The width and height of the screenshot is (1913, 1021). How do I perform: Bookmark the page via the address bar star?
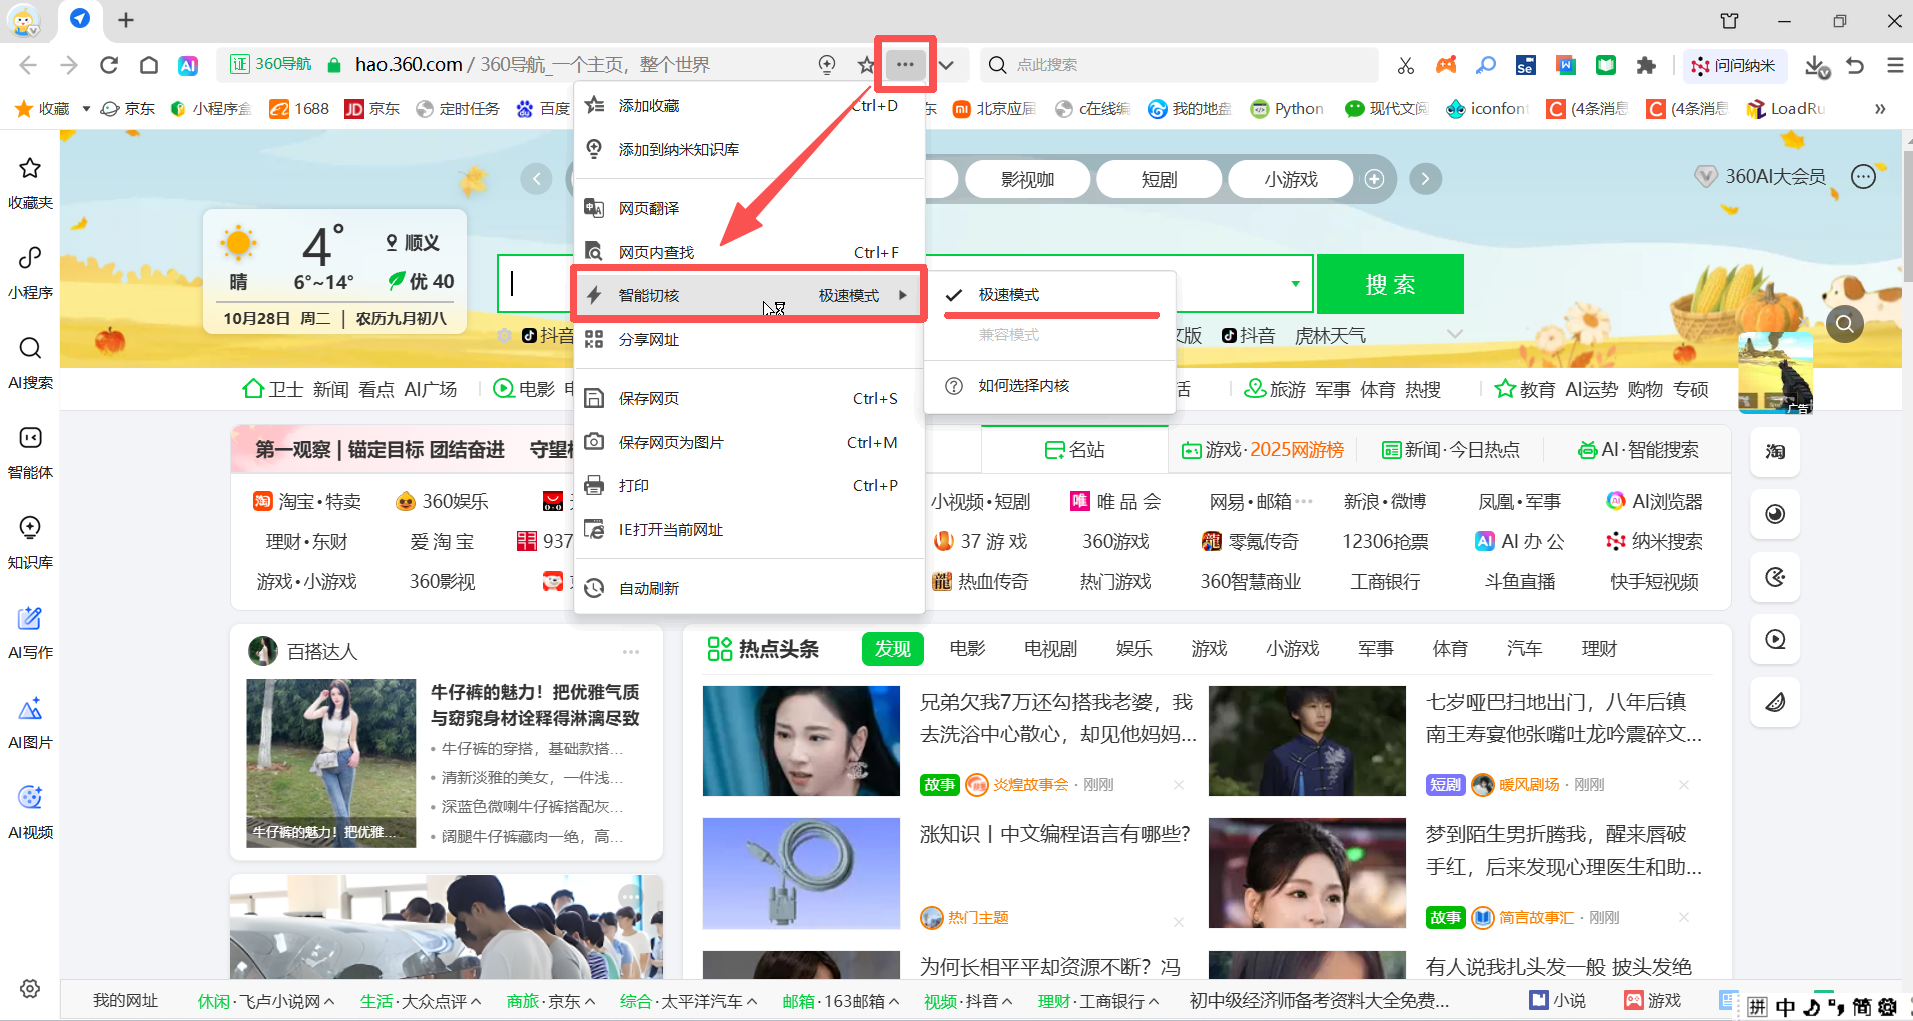pyautogui.click(x=864, y=64)
